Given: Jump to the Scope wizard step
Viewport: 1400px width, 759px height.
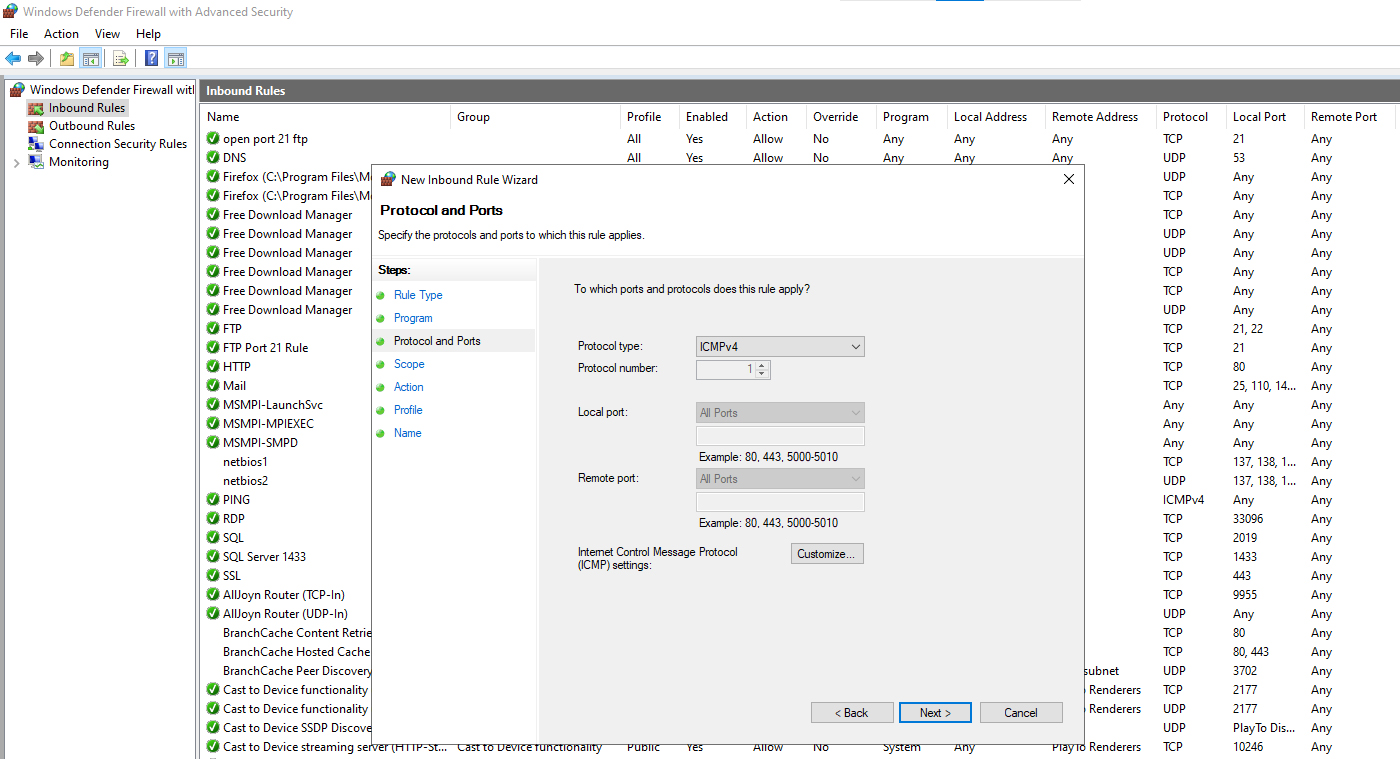Looking at the screenshot, I should [408, 364].
